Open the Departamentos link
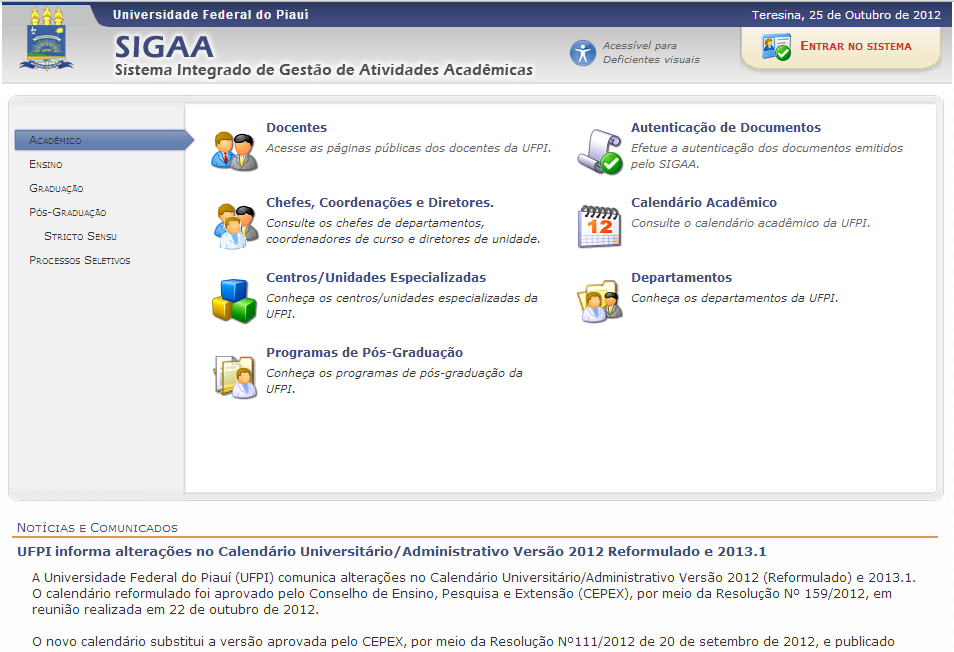Screen dimensions: 954x652 [681, 277]
